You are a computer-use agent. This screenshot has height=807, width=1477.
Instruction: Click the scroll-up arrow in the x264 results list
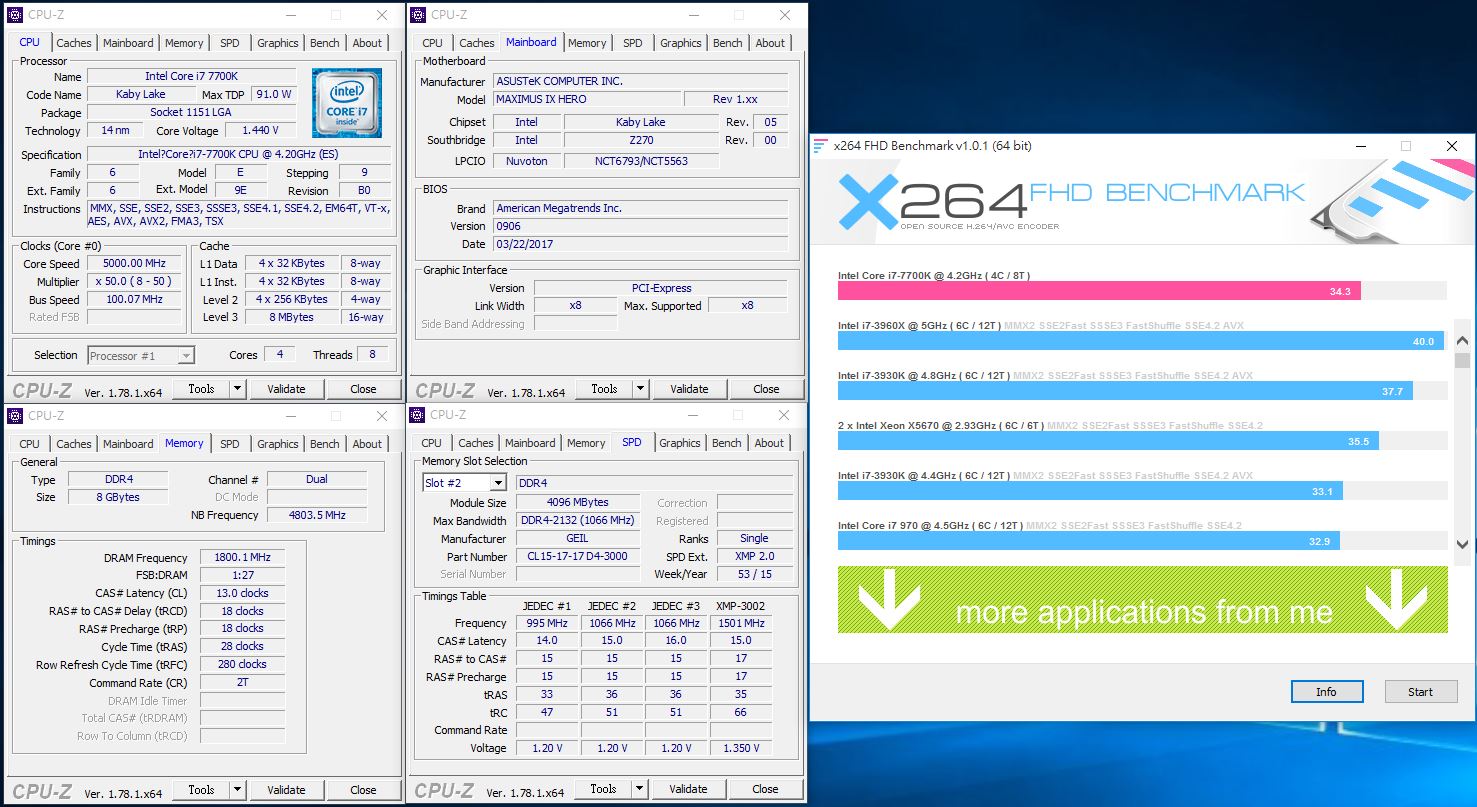click(x=1461, y=341)
